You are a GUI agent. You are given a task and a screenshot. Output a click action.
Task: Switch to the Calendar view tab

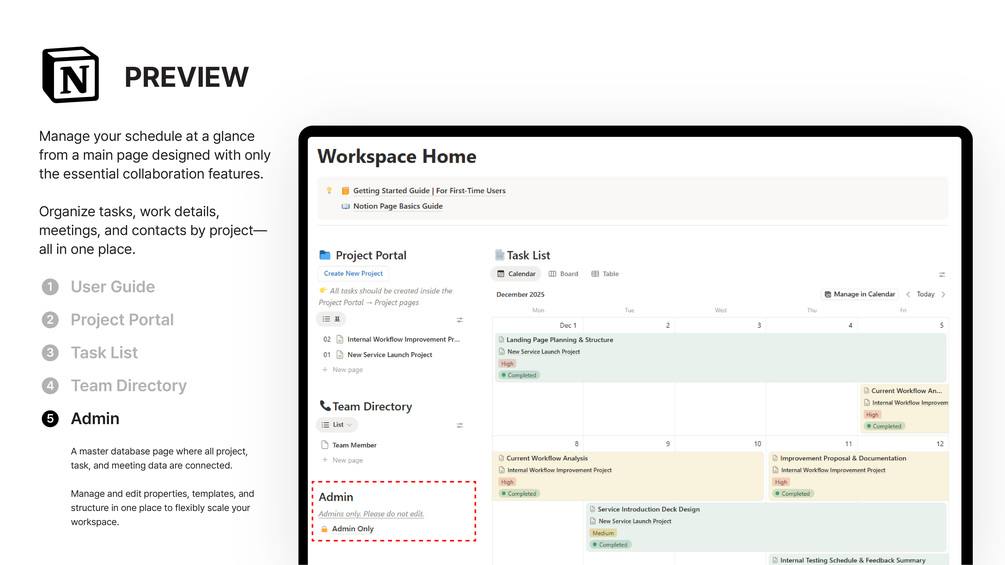pyautogui.click(x=516, y=274)
